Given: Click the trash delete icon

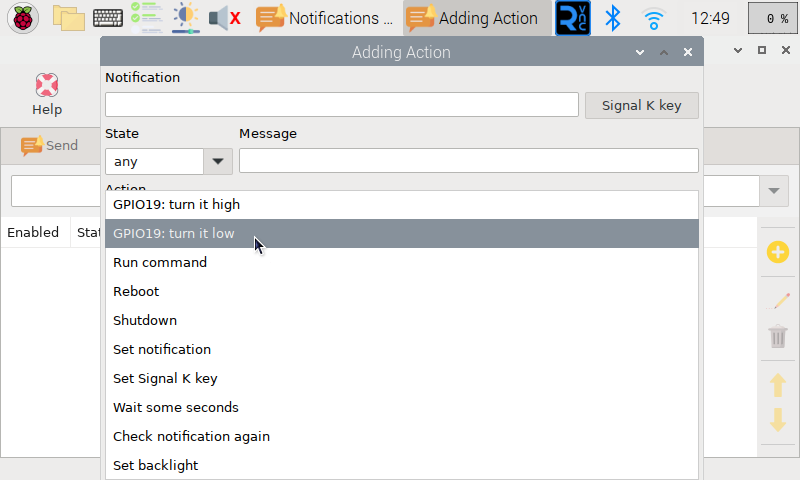Looking at the screenshot, I should pyautogui.click(x=778, y=336).
